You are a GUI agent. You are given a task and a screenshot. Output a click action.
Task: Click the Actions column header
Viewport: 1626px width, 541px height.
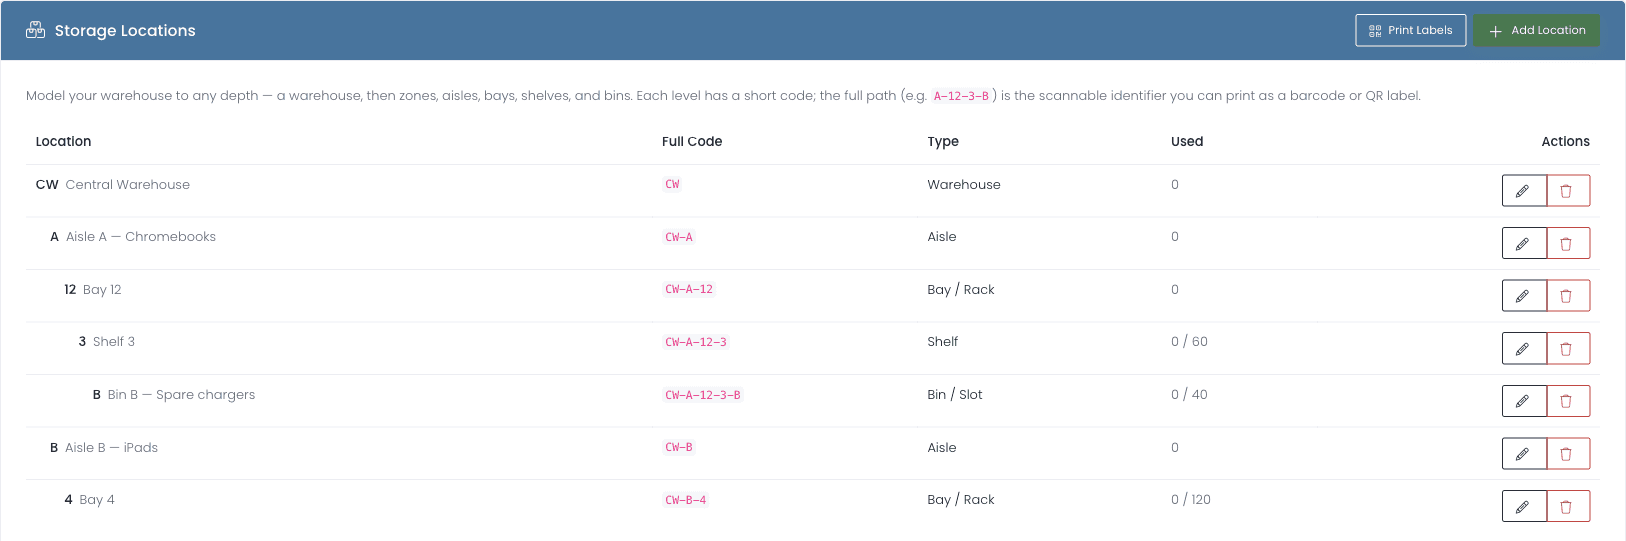click(x=1565, y=142)
